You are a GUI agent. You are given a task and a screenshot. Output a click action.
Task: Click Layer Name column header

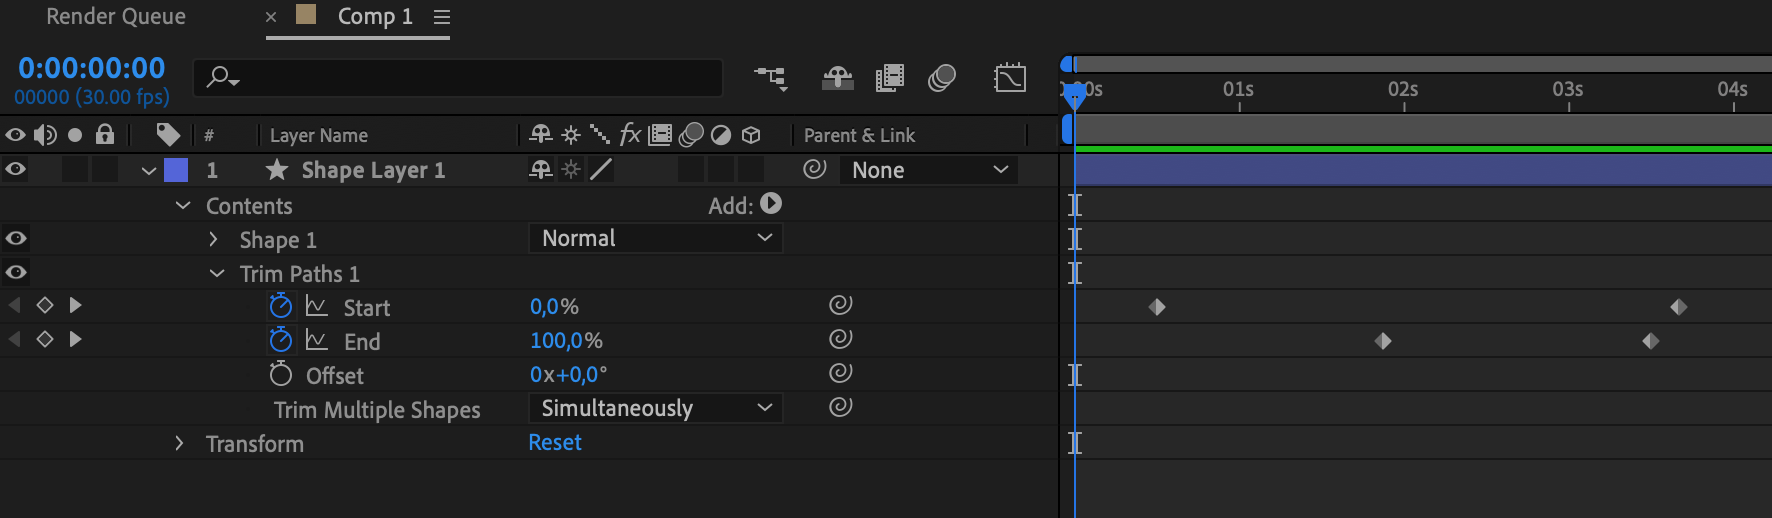319,135
